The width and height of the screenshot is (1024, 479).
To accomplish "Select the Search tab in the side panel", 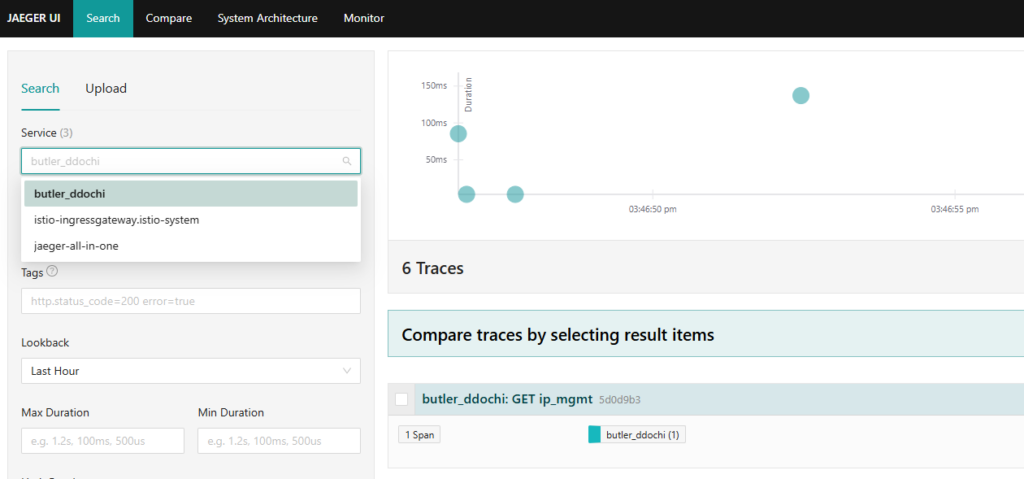I will [40, 88].
